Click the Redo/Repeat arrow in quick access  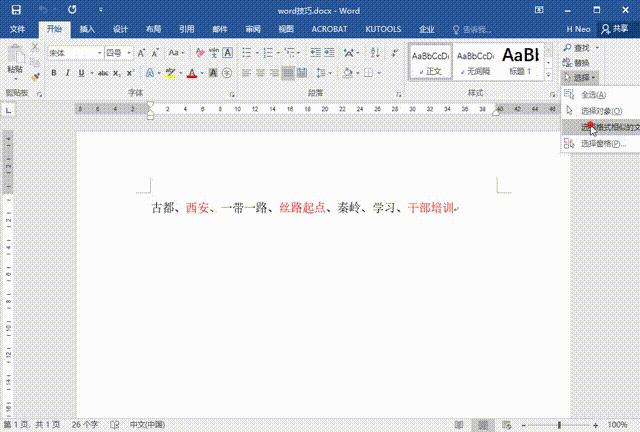72,9
